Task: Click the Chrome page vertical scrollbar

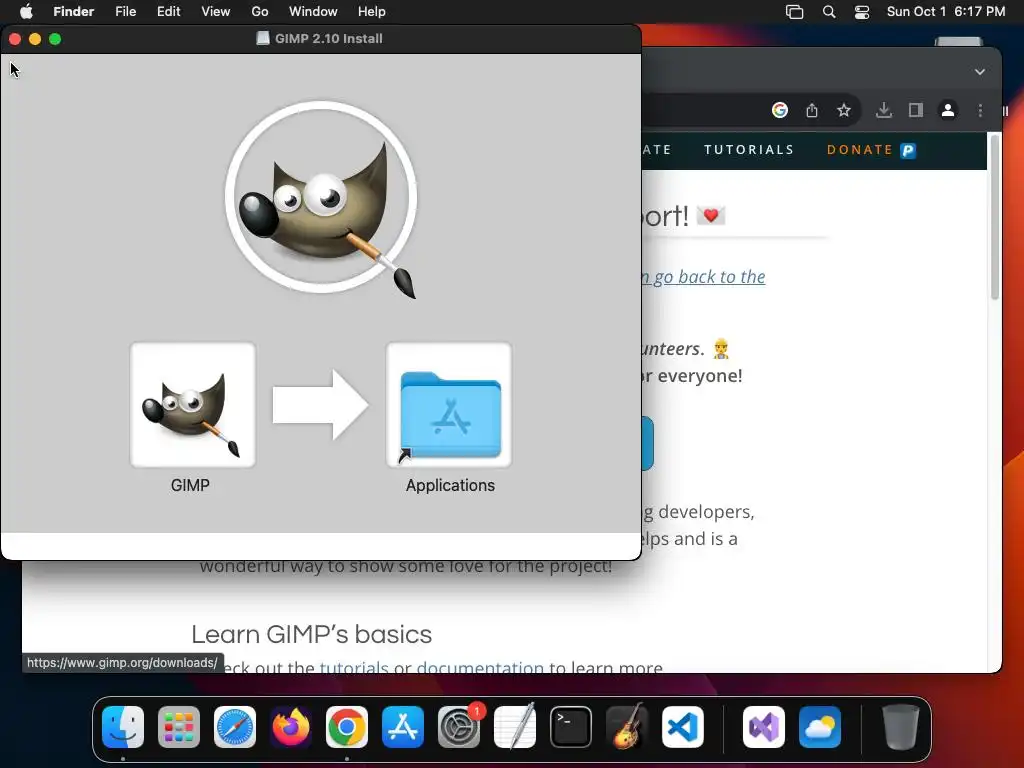Action: click(995, 217)
